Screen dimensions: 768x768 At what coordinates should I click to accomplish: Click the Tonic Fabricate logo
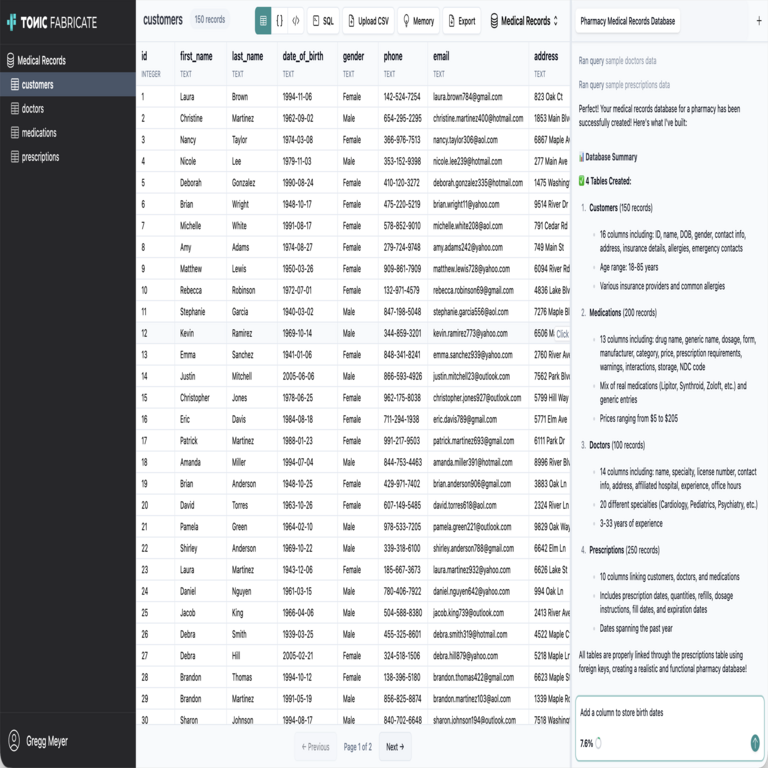pyautogui.click(x=52, y=21)
